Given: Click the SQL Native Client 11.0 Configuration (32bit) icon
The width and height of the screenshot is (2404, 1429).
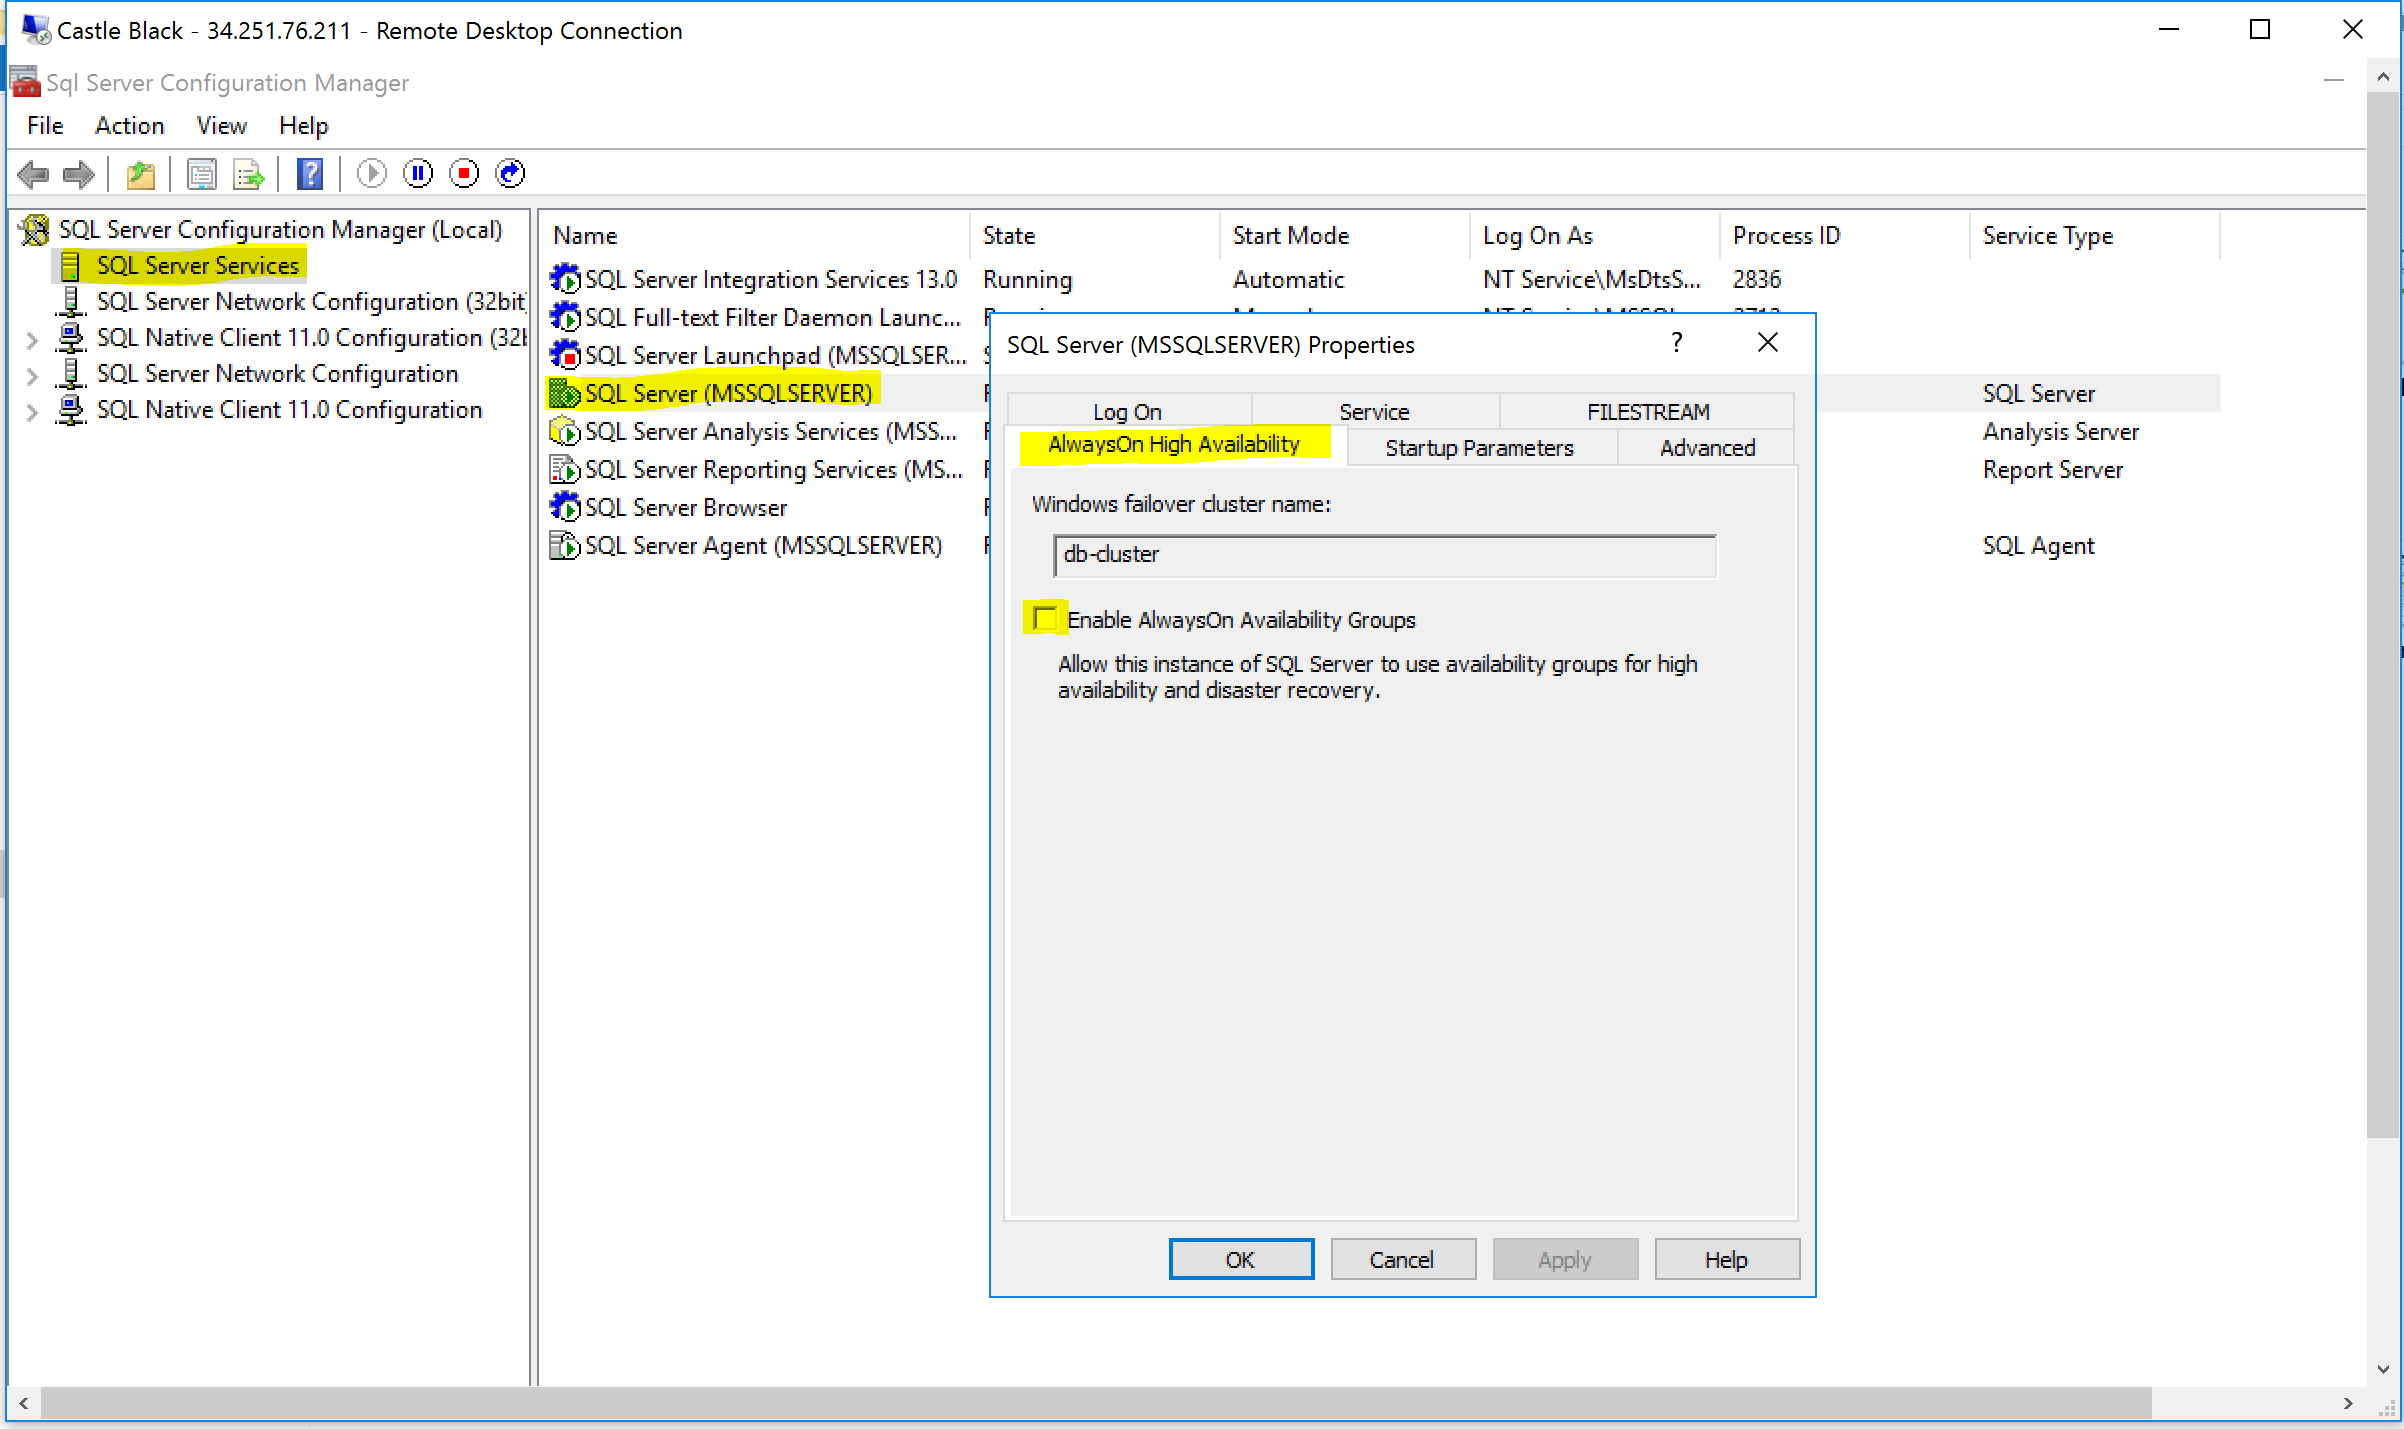Looking at the screenshot, I should coord(71,338).
